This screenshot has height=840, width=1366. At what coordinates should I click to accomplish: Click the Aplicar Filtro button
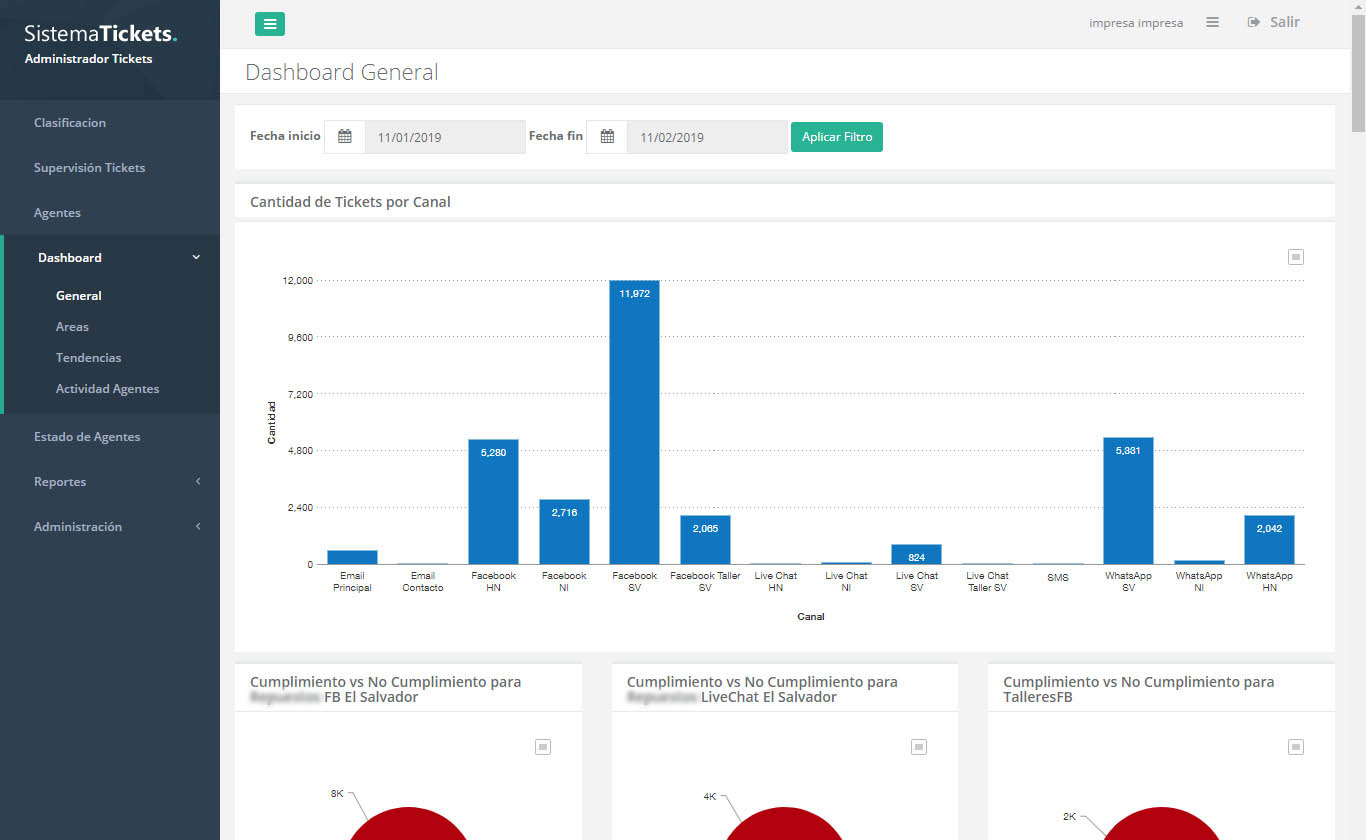837,137
